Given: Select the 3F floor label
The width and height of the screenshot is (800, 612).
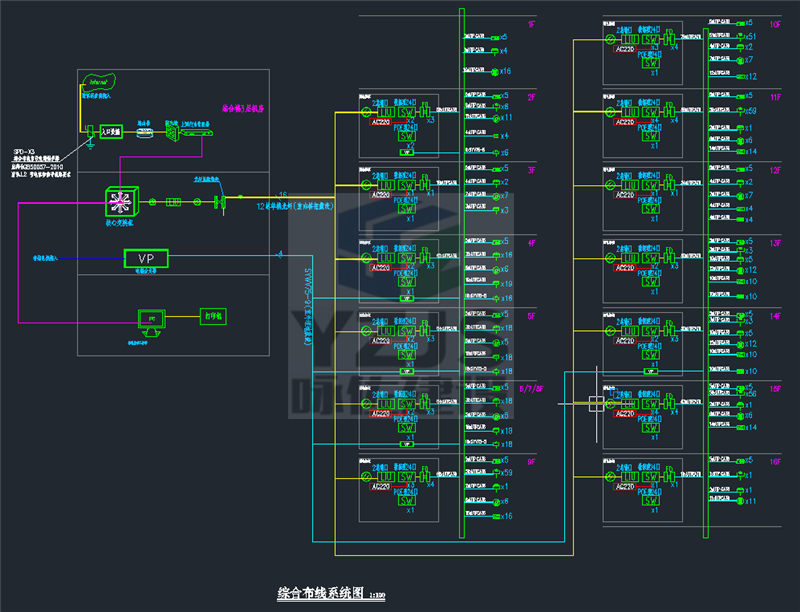Looking at the screenshot, I should click(x=532, y=170).
